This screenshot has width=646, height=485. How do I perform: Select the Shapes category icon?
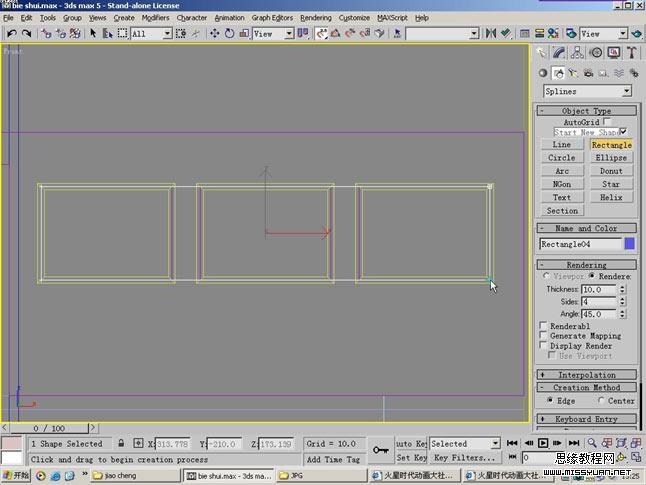[559, 73]
